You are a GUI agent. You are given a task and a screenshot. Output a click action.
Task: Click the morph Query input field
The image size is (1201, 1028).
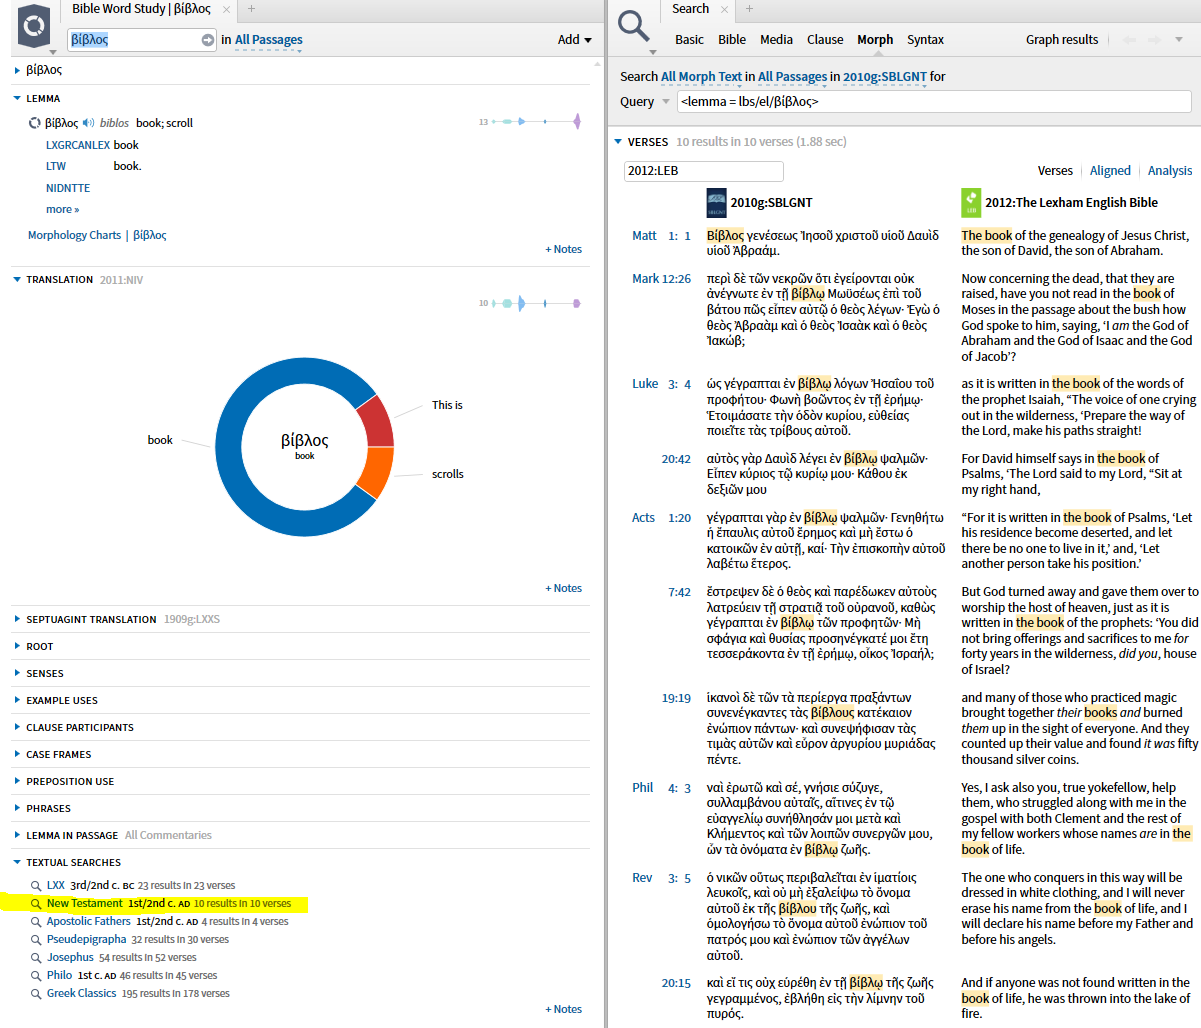(934, 102)
